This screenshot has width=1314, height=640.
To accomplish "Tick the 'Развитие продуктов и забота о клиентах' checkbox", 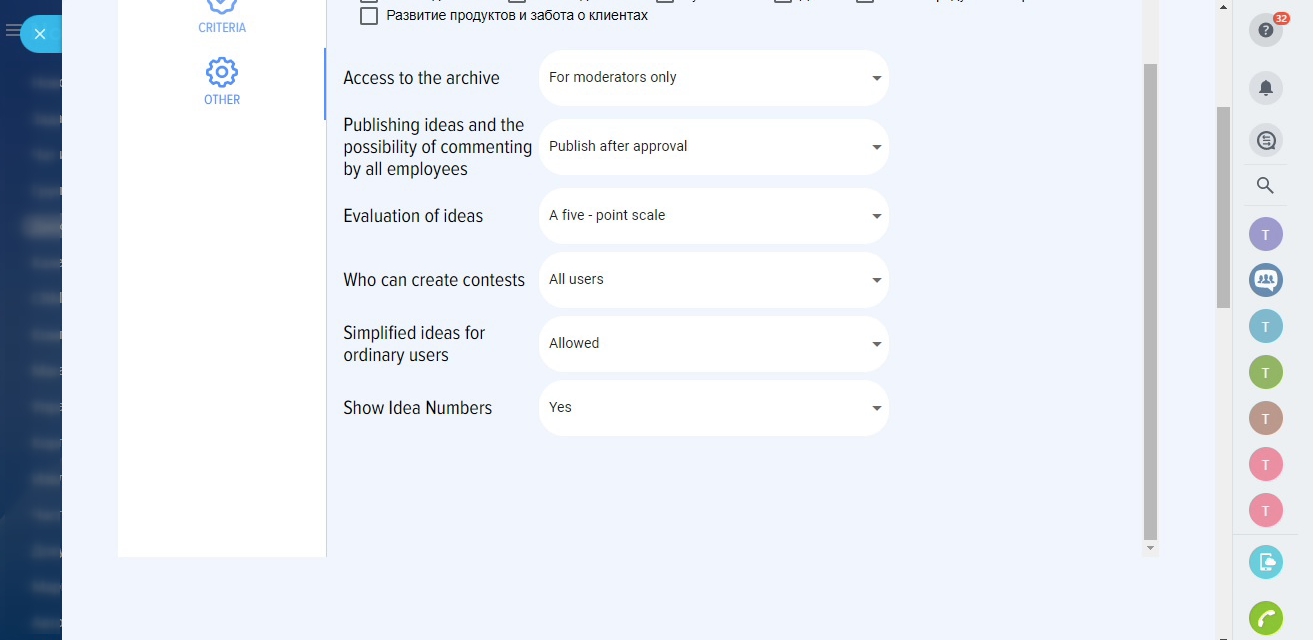I will [x=369, y=16].
